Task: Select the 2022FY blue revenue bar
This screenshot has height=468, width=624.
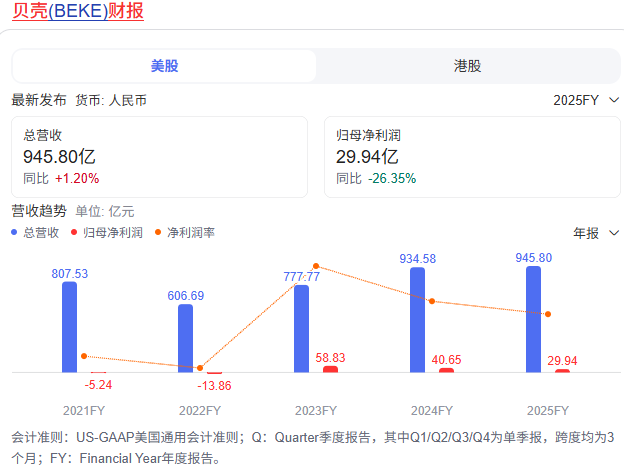Action: tap(185, 338)
